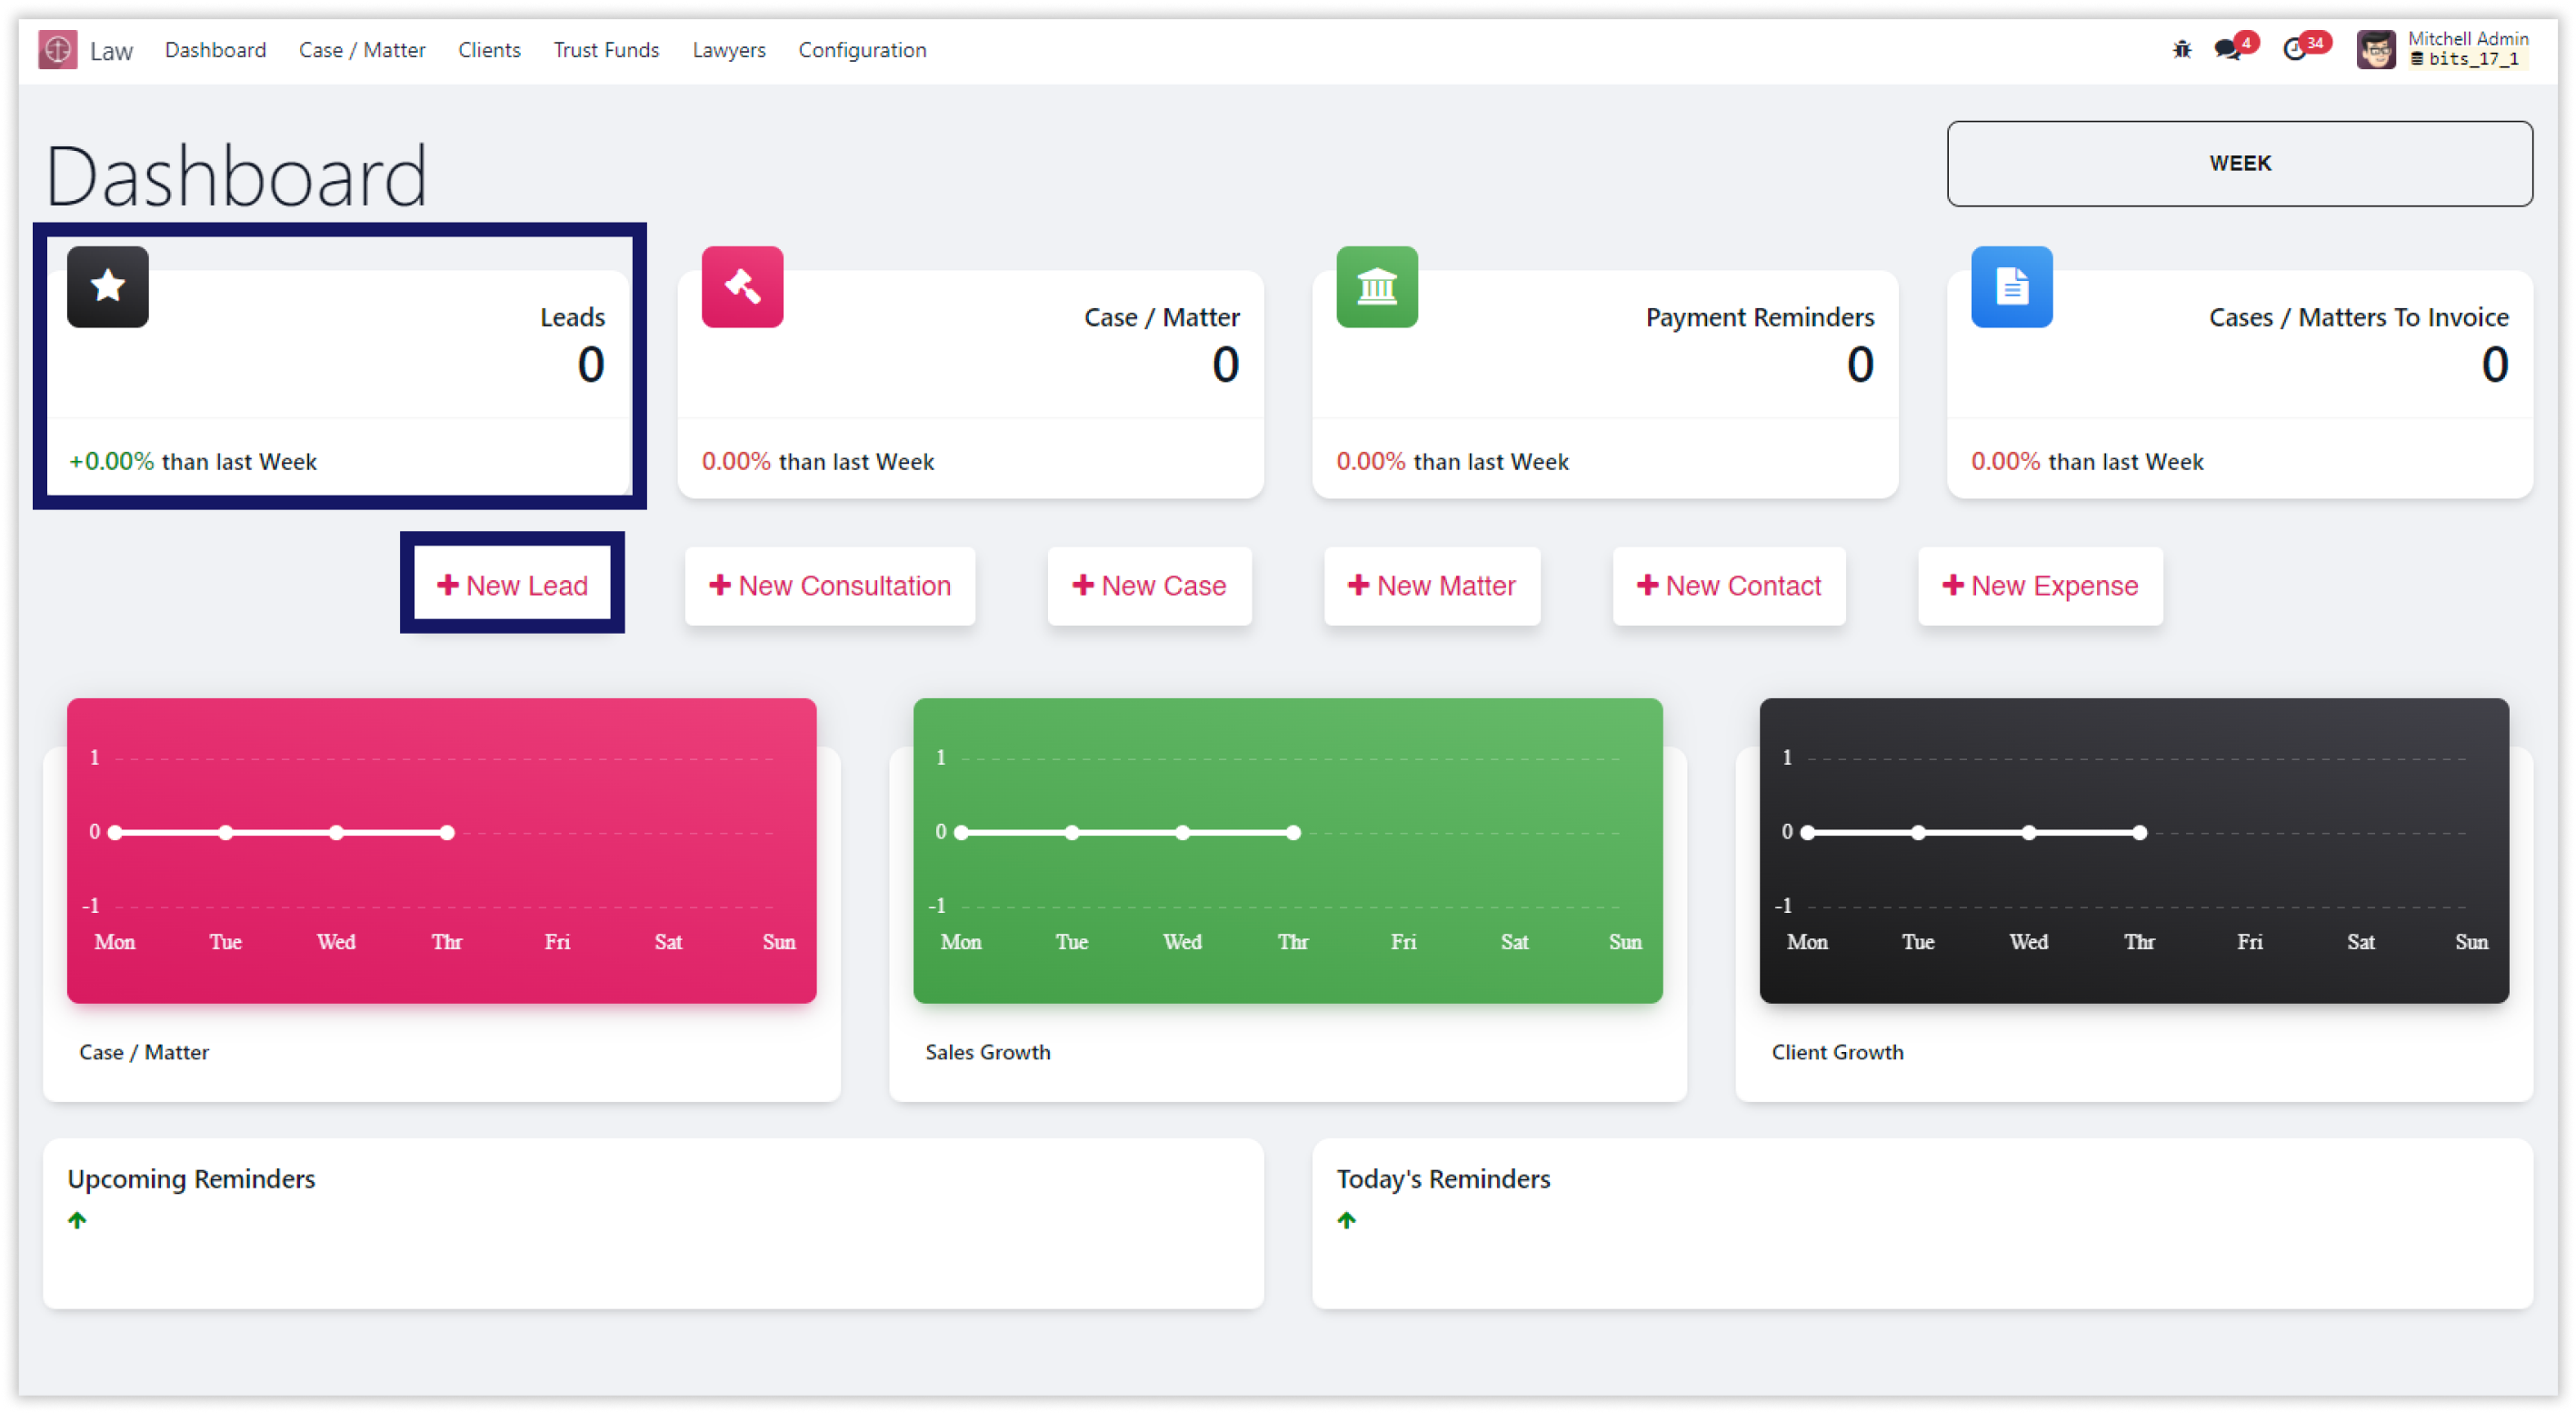Click the blue document invoice icon
Image resolution: width=2576 pixels, height=1413 pixels.
point(2011,287)
